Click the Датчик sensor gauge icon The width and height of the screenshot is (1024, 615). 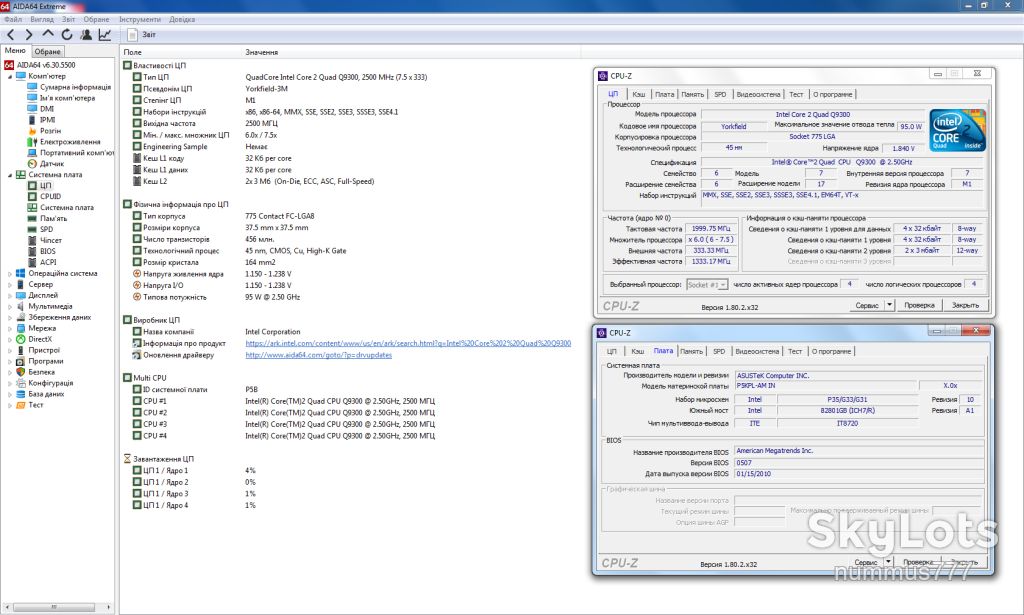[32, 164]
